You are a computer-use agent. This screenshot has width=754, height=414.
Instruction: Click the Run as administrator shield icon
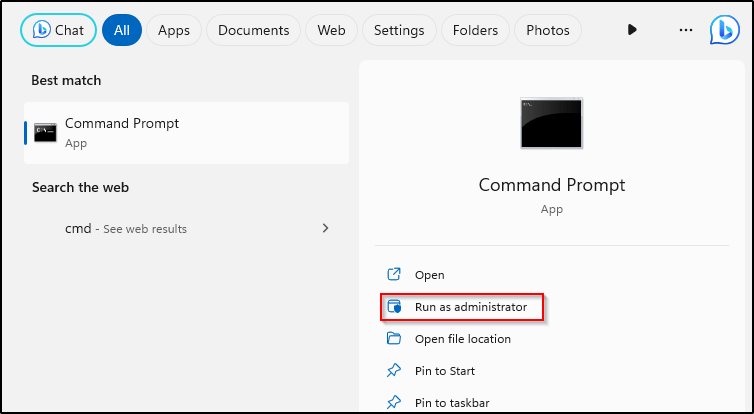(394, 307)
